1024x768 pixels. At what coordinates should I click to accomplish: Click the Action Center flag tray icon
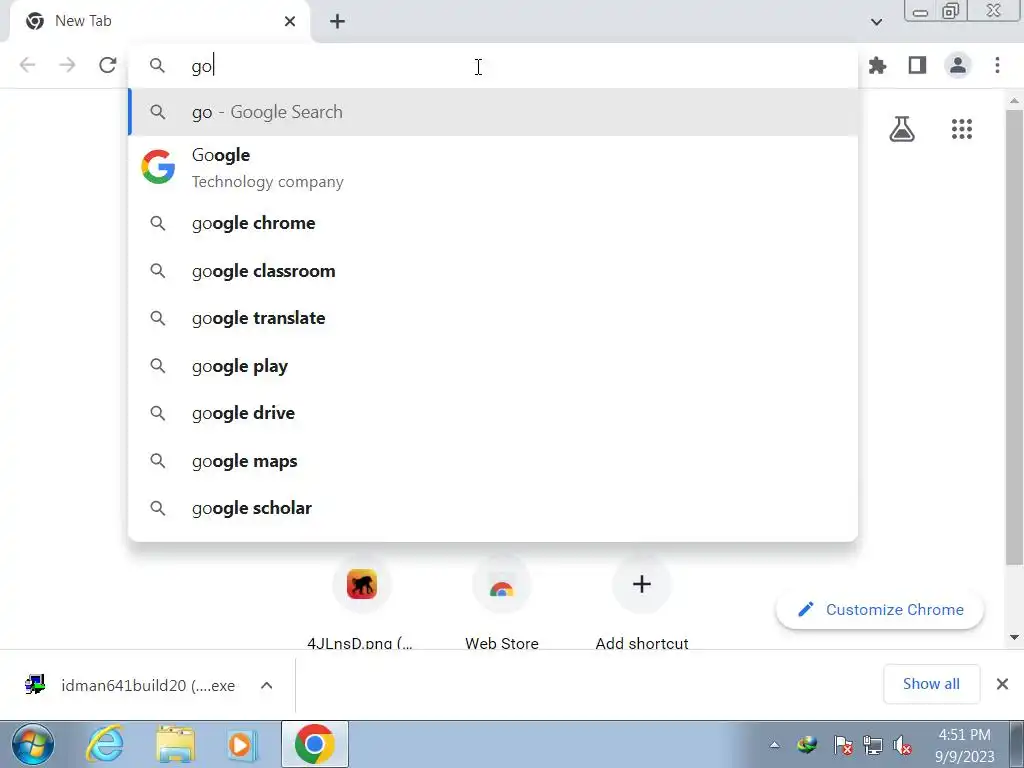(x=843, y=745)
